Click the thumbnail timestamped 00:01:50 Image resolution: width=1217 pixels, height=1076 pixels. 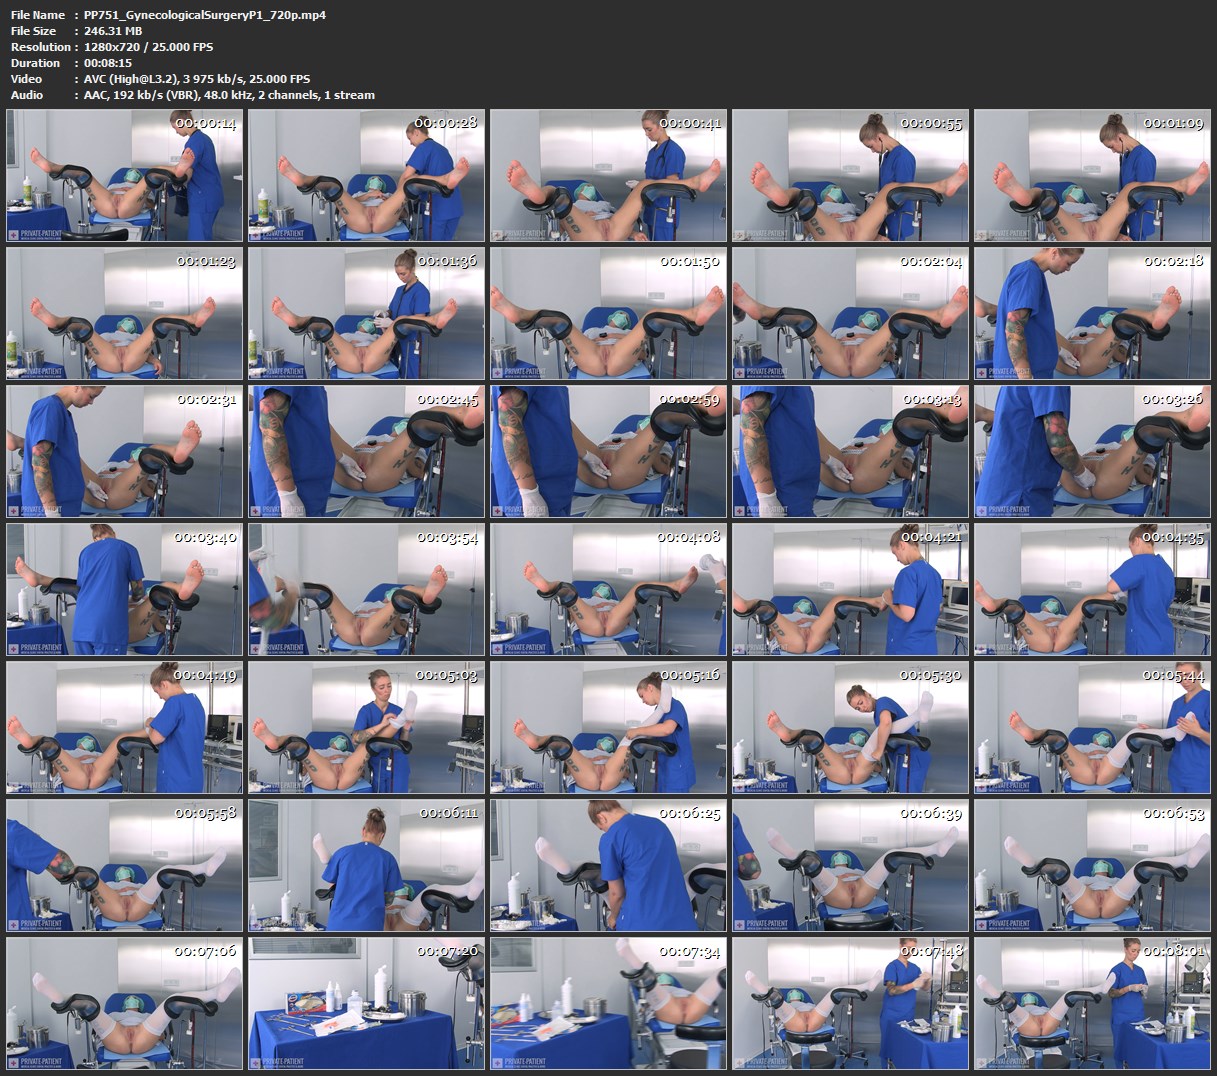pyautogui.click(x=608, y=313)
